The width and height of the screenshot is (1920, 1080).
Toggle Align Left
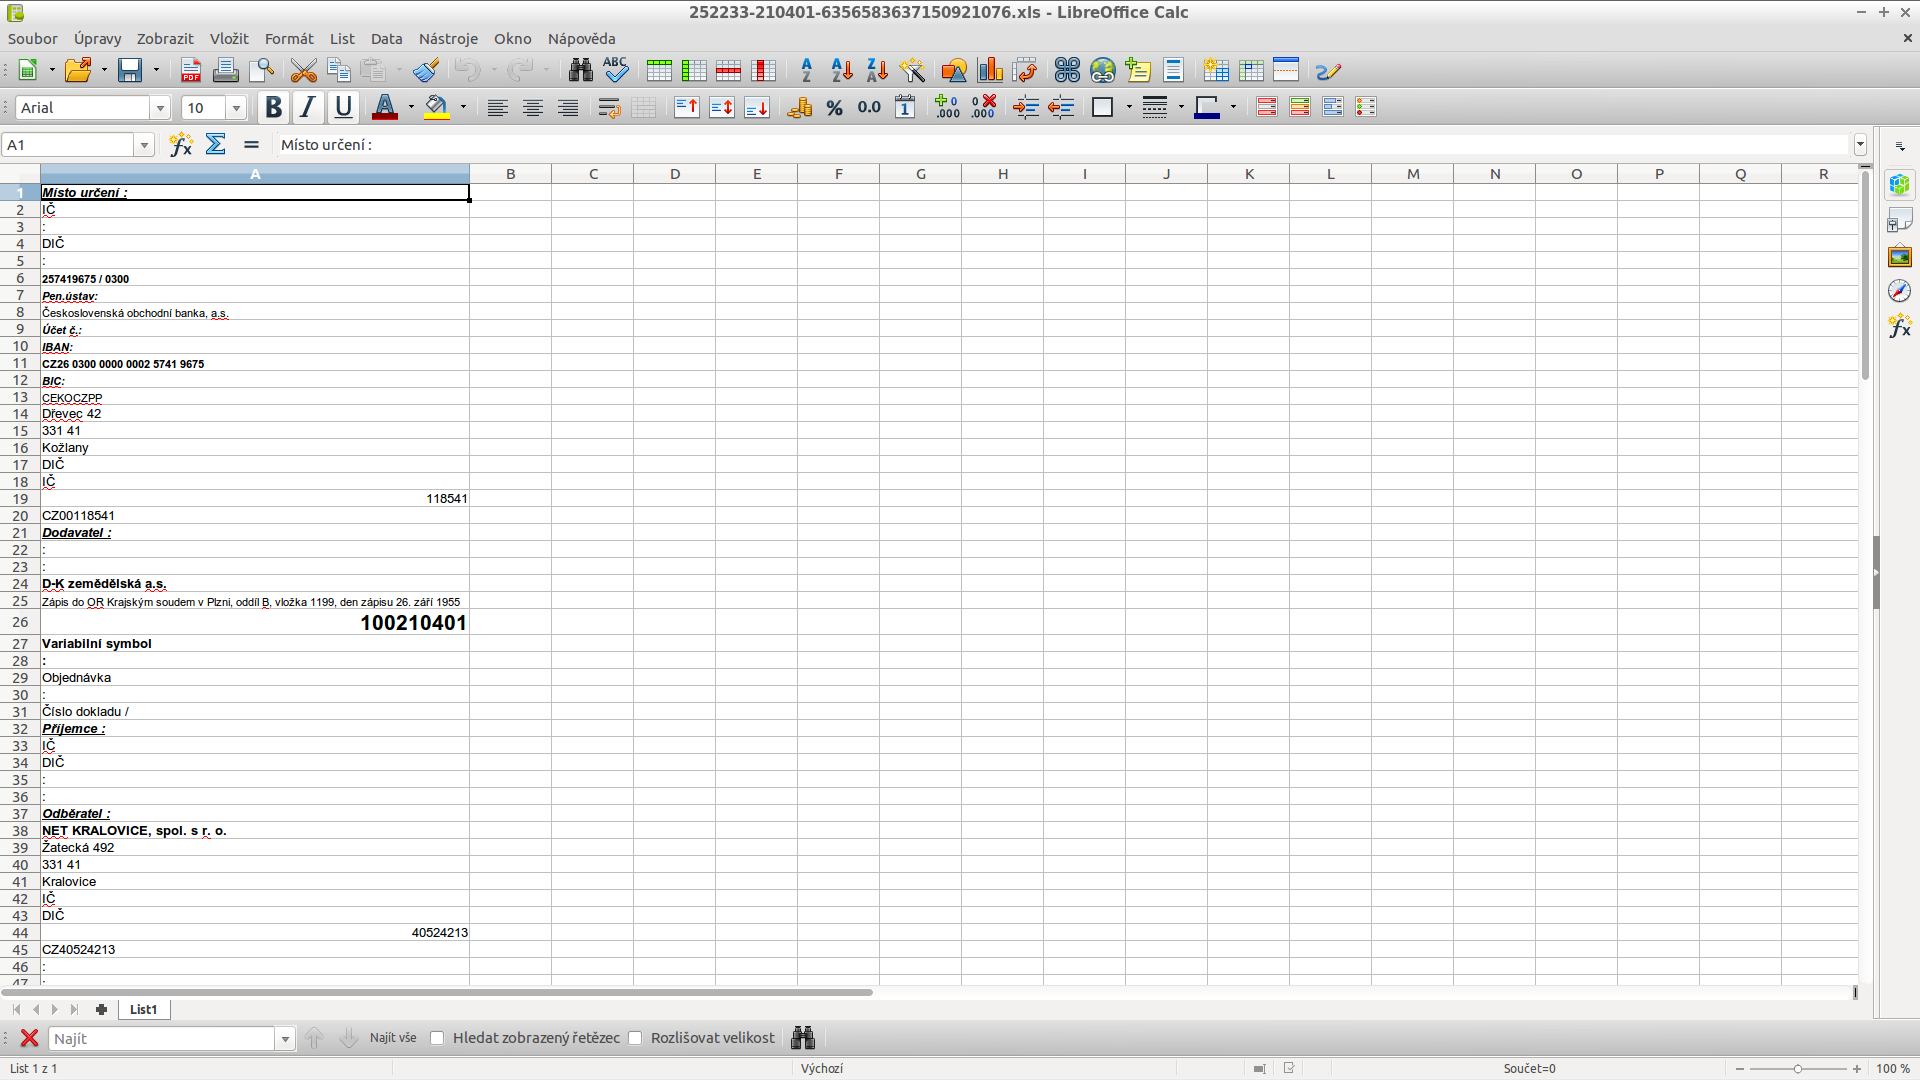pos(497,107)
